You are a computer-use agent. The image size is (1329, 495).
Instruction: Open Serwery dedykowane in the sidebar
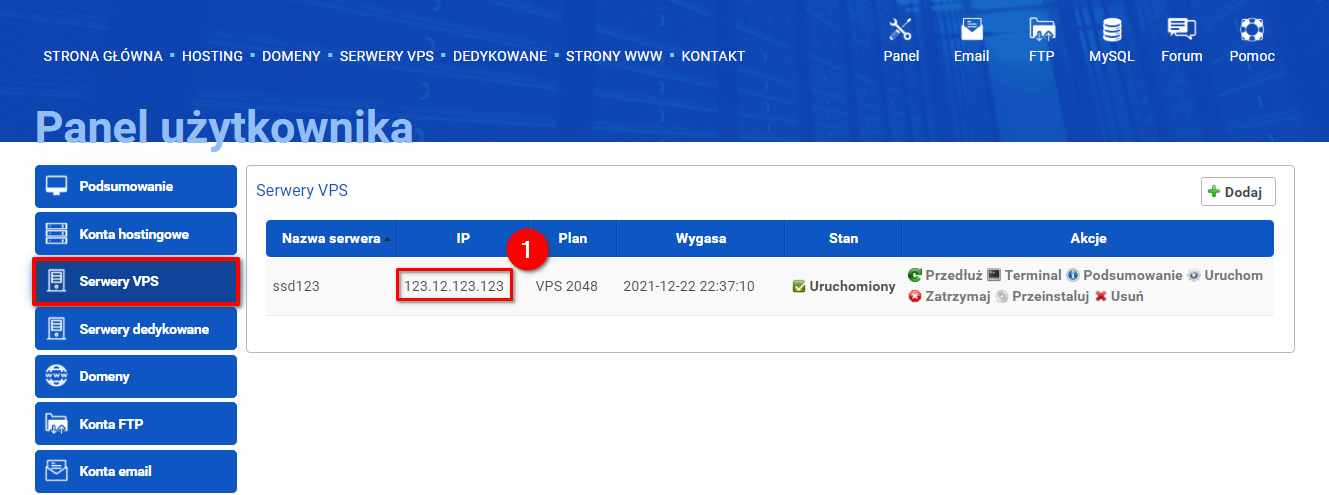pyautogui.click(x=136, y=329)
